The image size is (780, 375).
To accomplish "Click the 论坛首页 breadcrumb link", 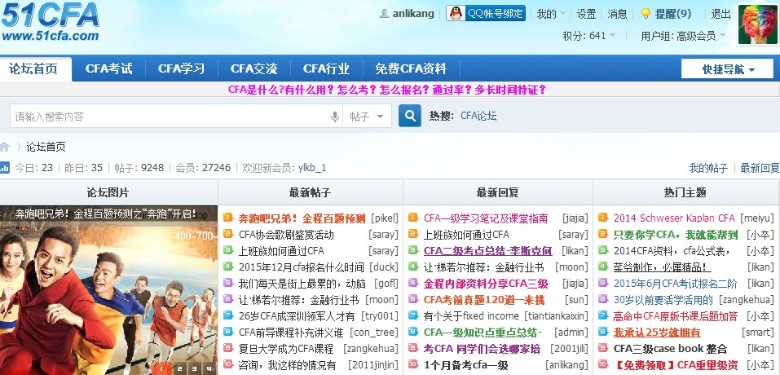I will point(46,147).
